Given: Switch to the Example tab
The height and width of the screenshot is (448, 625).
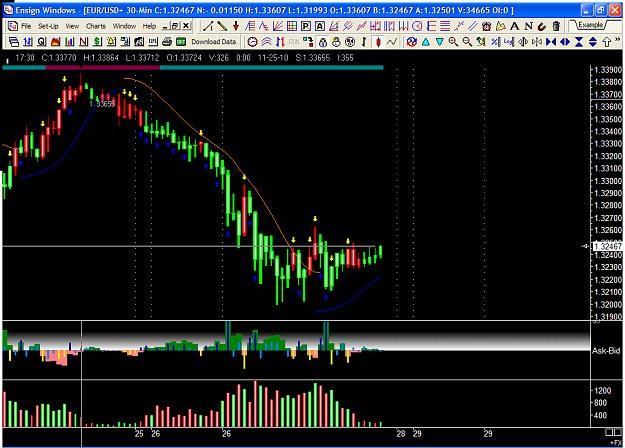Looking at the screenshot, I should [x=590, y=25].
